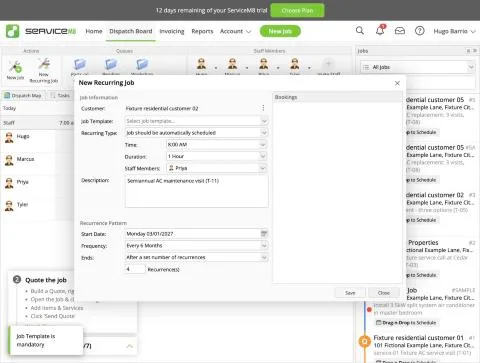Save the recurring job

coord(350,293)
